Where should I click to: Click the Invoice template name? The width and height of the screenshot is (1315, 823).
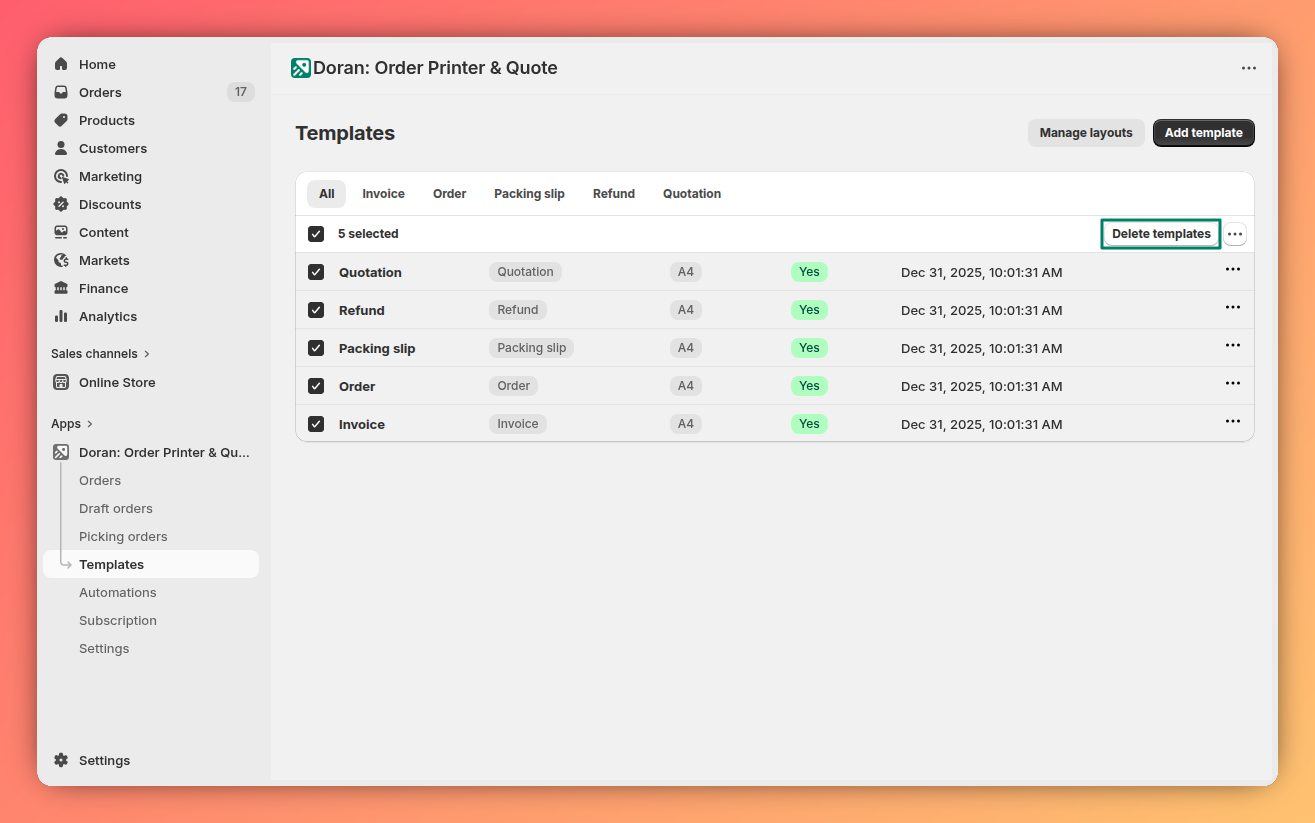[x=362, y=424]
